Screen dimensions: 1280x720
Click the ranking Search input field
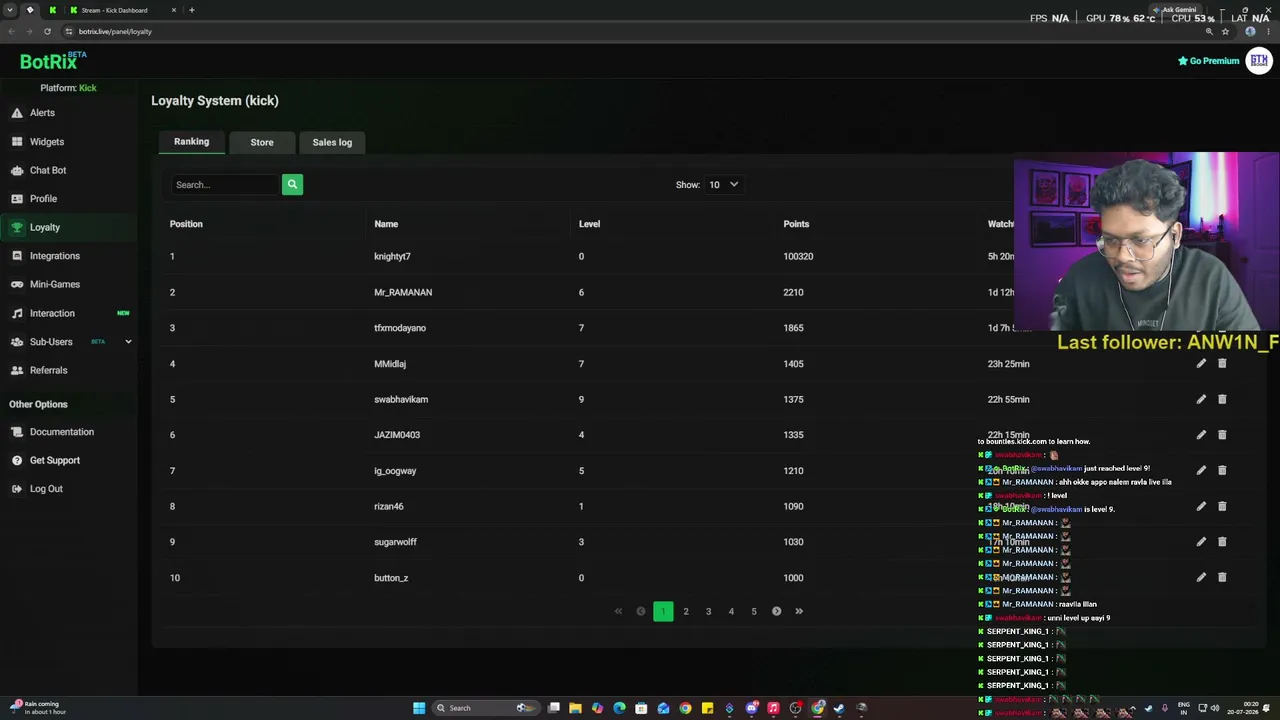pyautogui.click(x=225, y=184)
